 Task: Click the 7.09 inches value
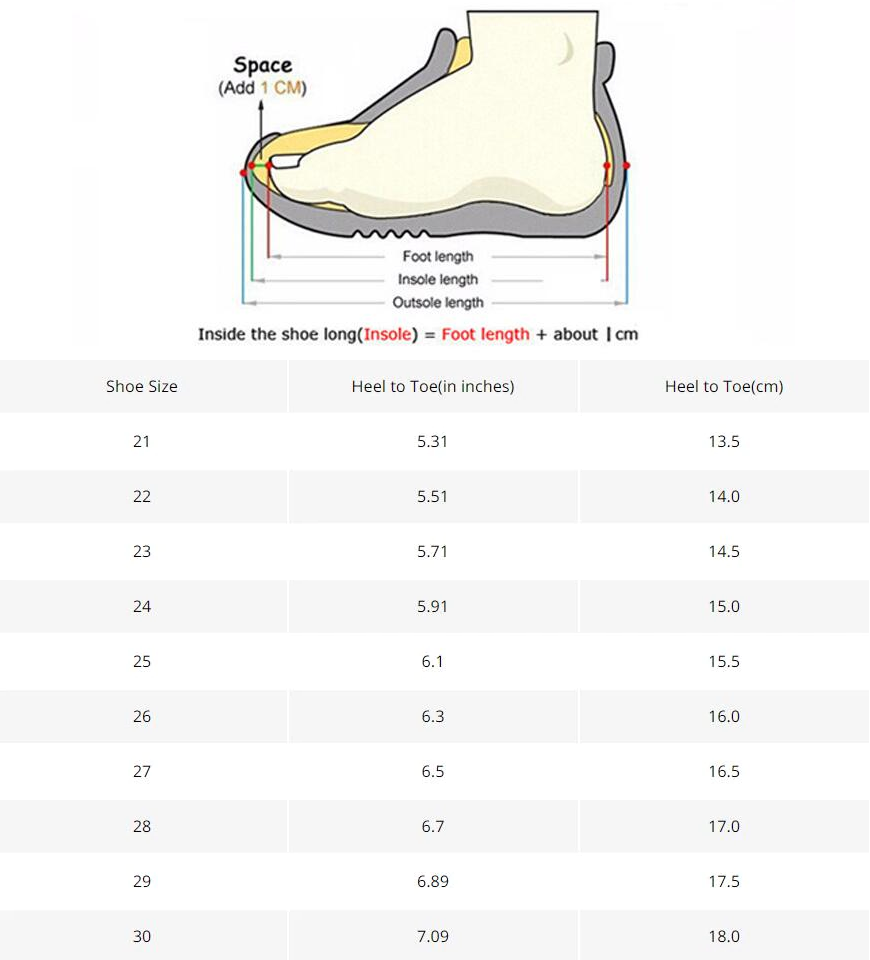coord(433,936)
